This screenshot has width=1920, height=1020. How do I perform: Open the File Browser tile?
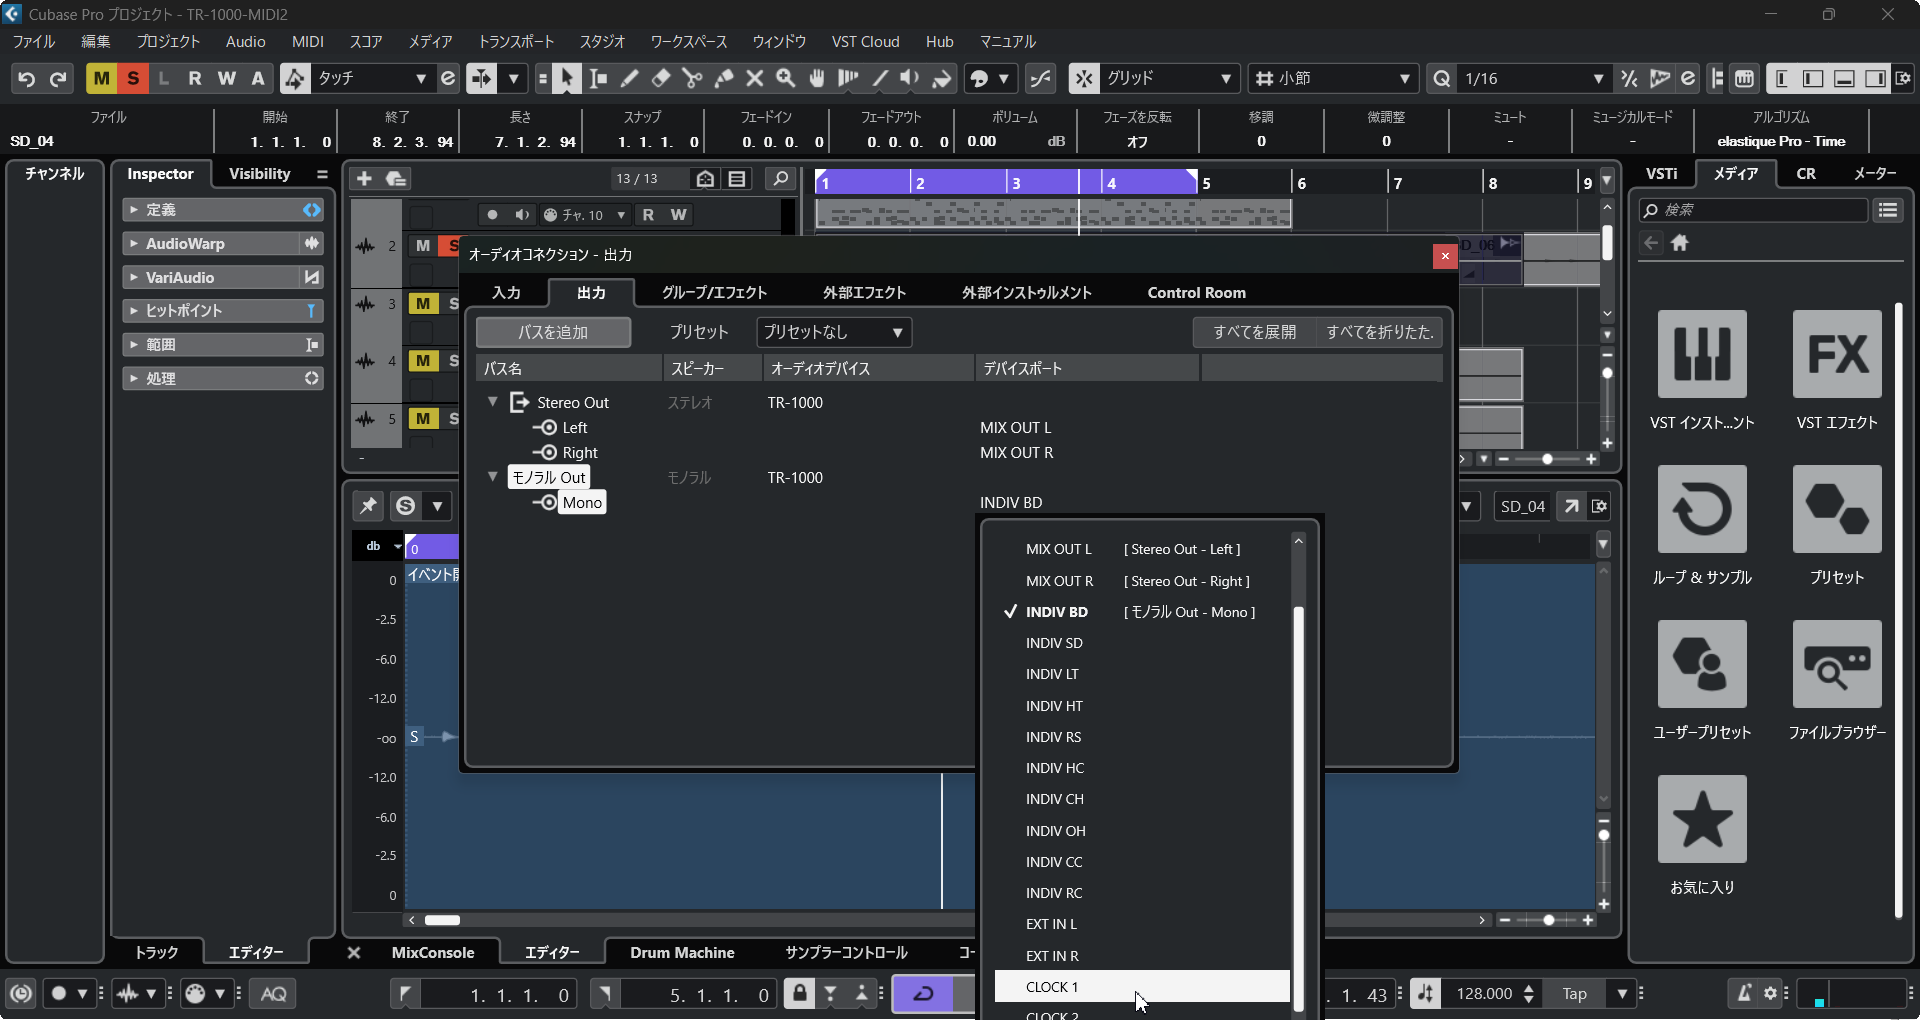tap(1836, 664)
